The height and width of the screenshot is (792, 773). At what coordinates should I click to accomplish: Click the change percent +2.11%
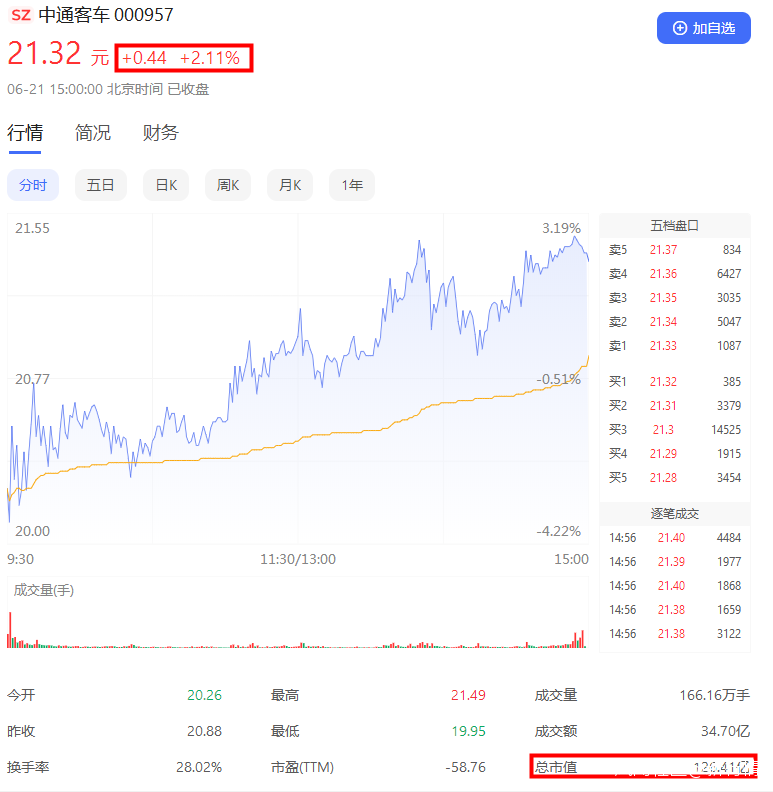(x=210, y=58)
